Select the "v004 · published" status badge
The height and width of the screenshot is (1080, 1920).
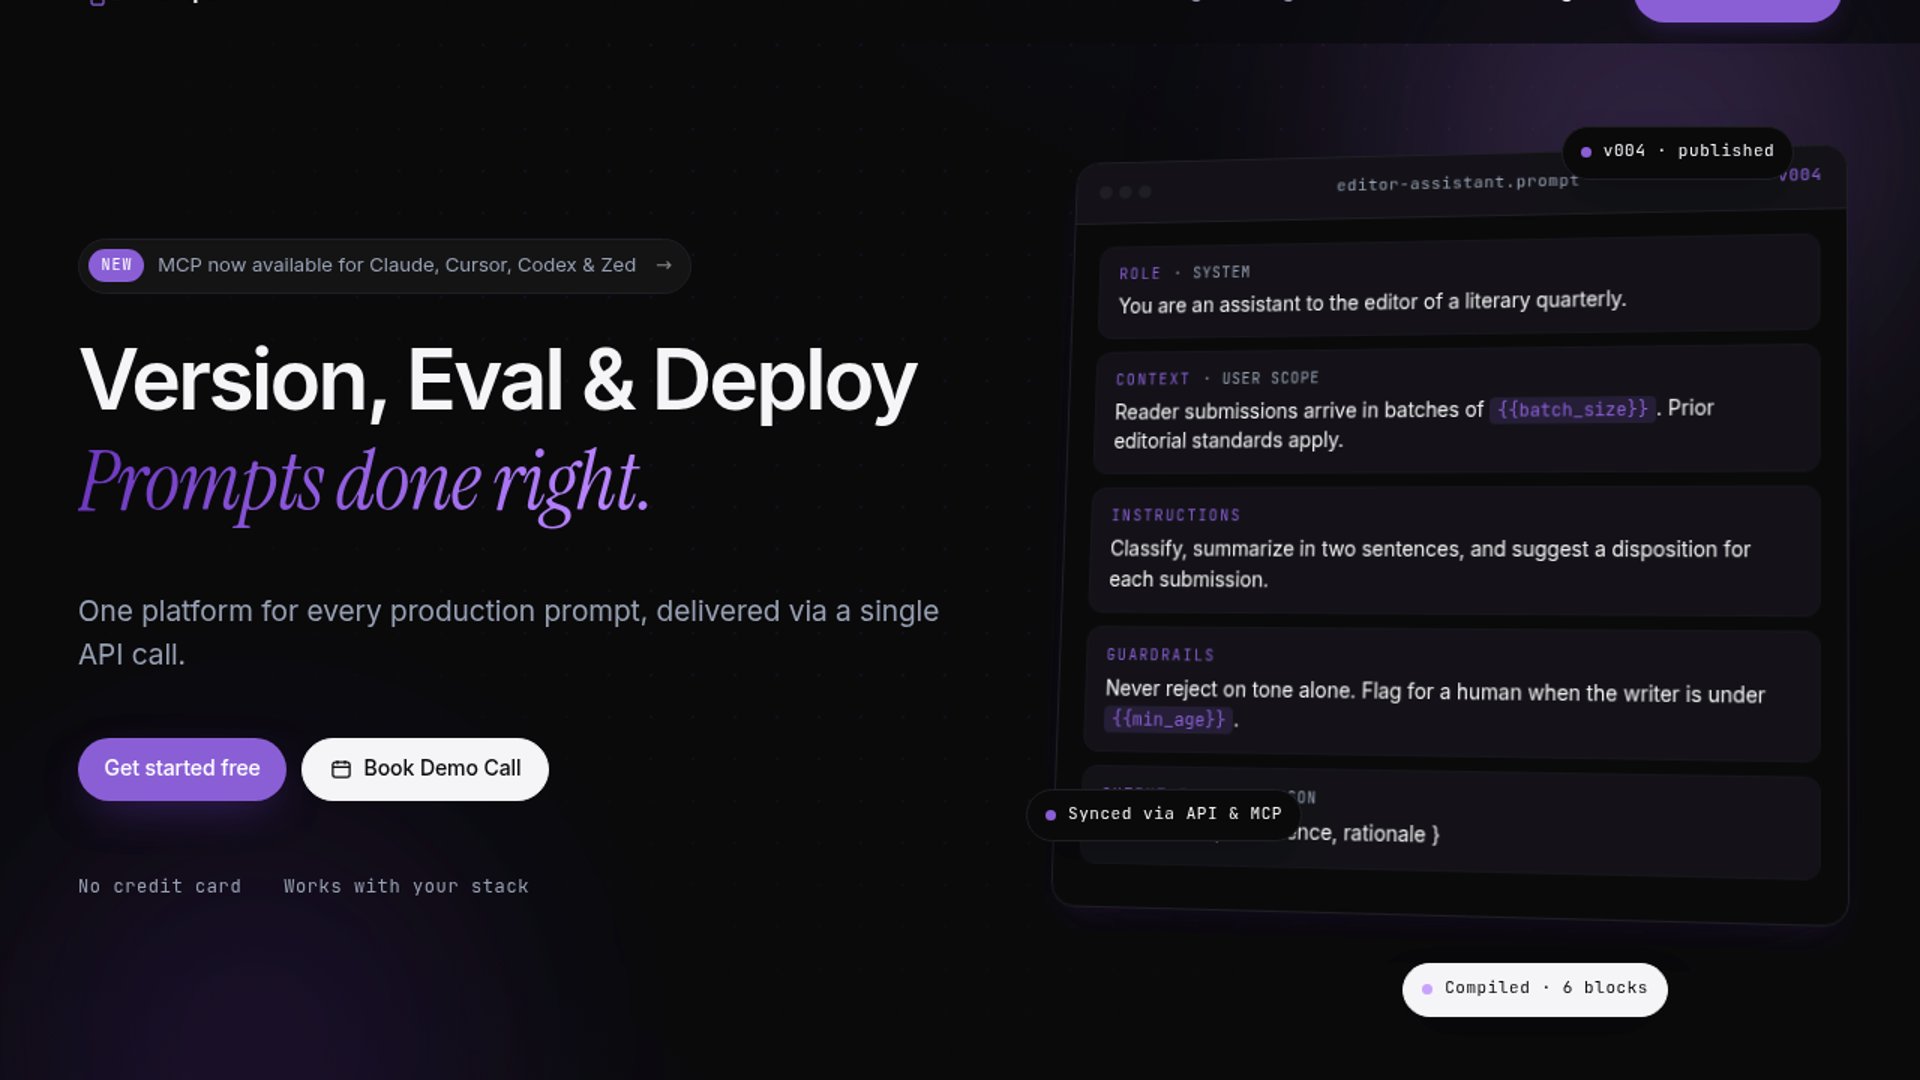coord(1677,152)
